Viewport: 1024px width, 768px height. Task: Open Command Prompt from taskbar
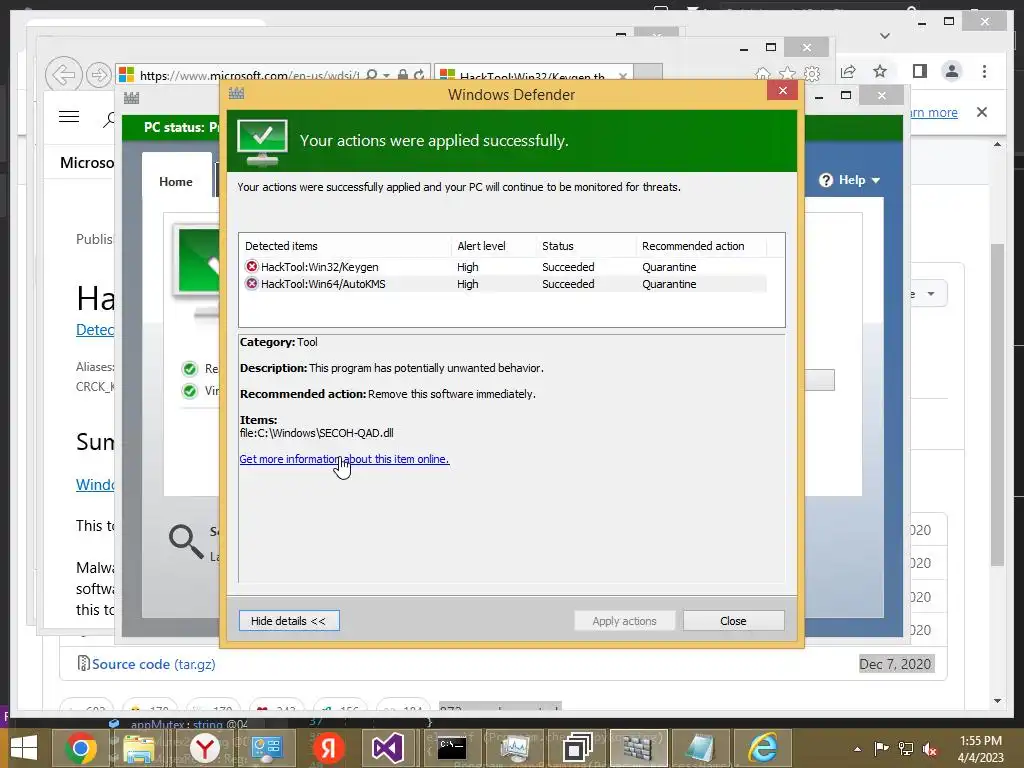452,748
